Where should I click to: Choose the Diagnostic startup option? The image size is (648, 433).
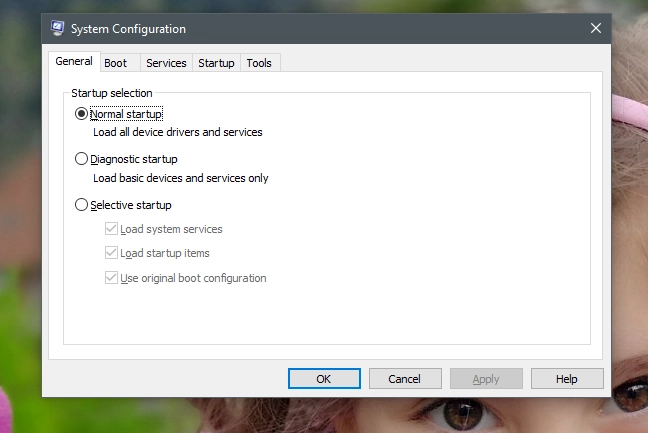tap(81, 159)
